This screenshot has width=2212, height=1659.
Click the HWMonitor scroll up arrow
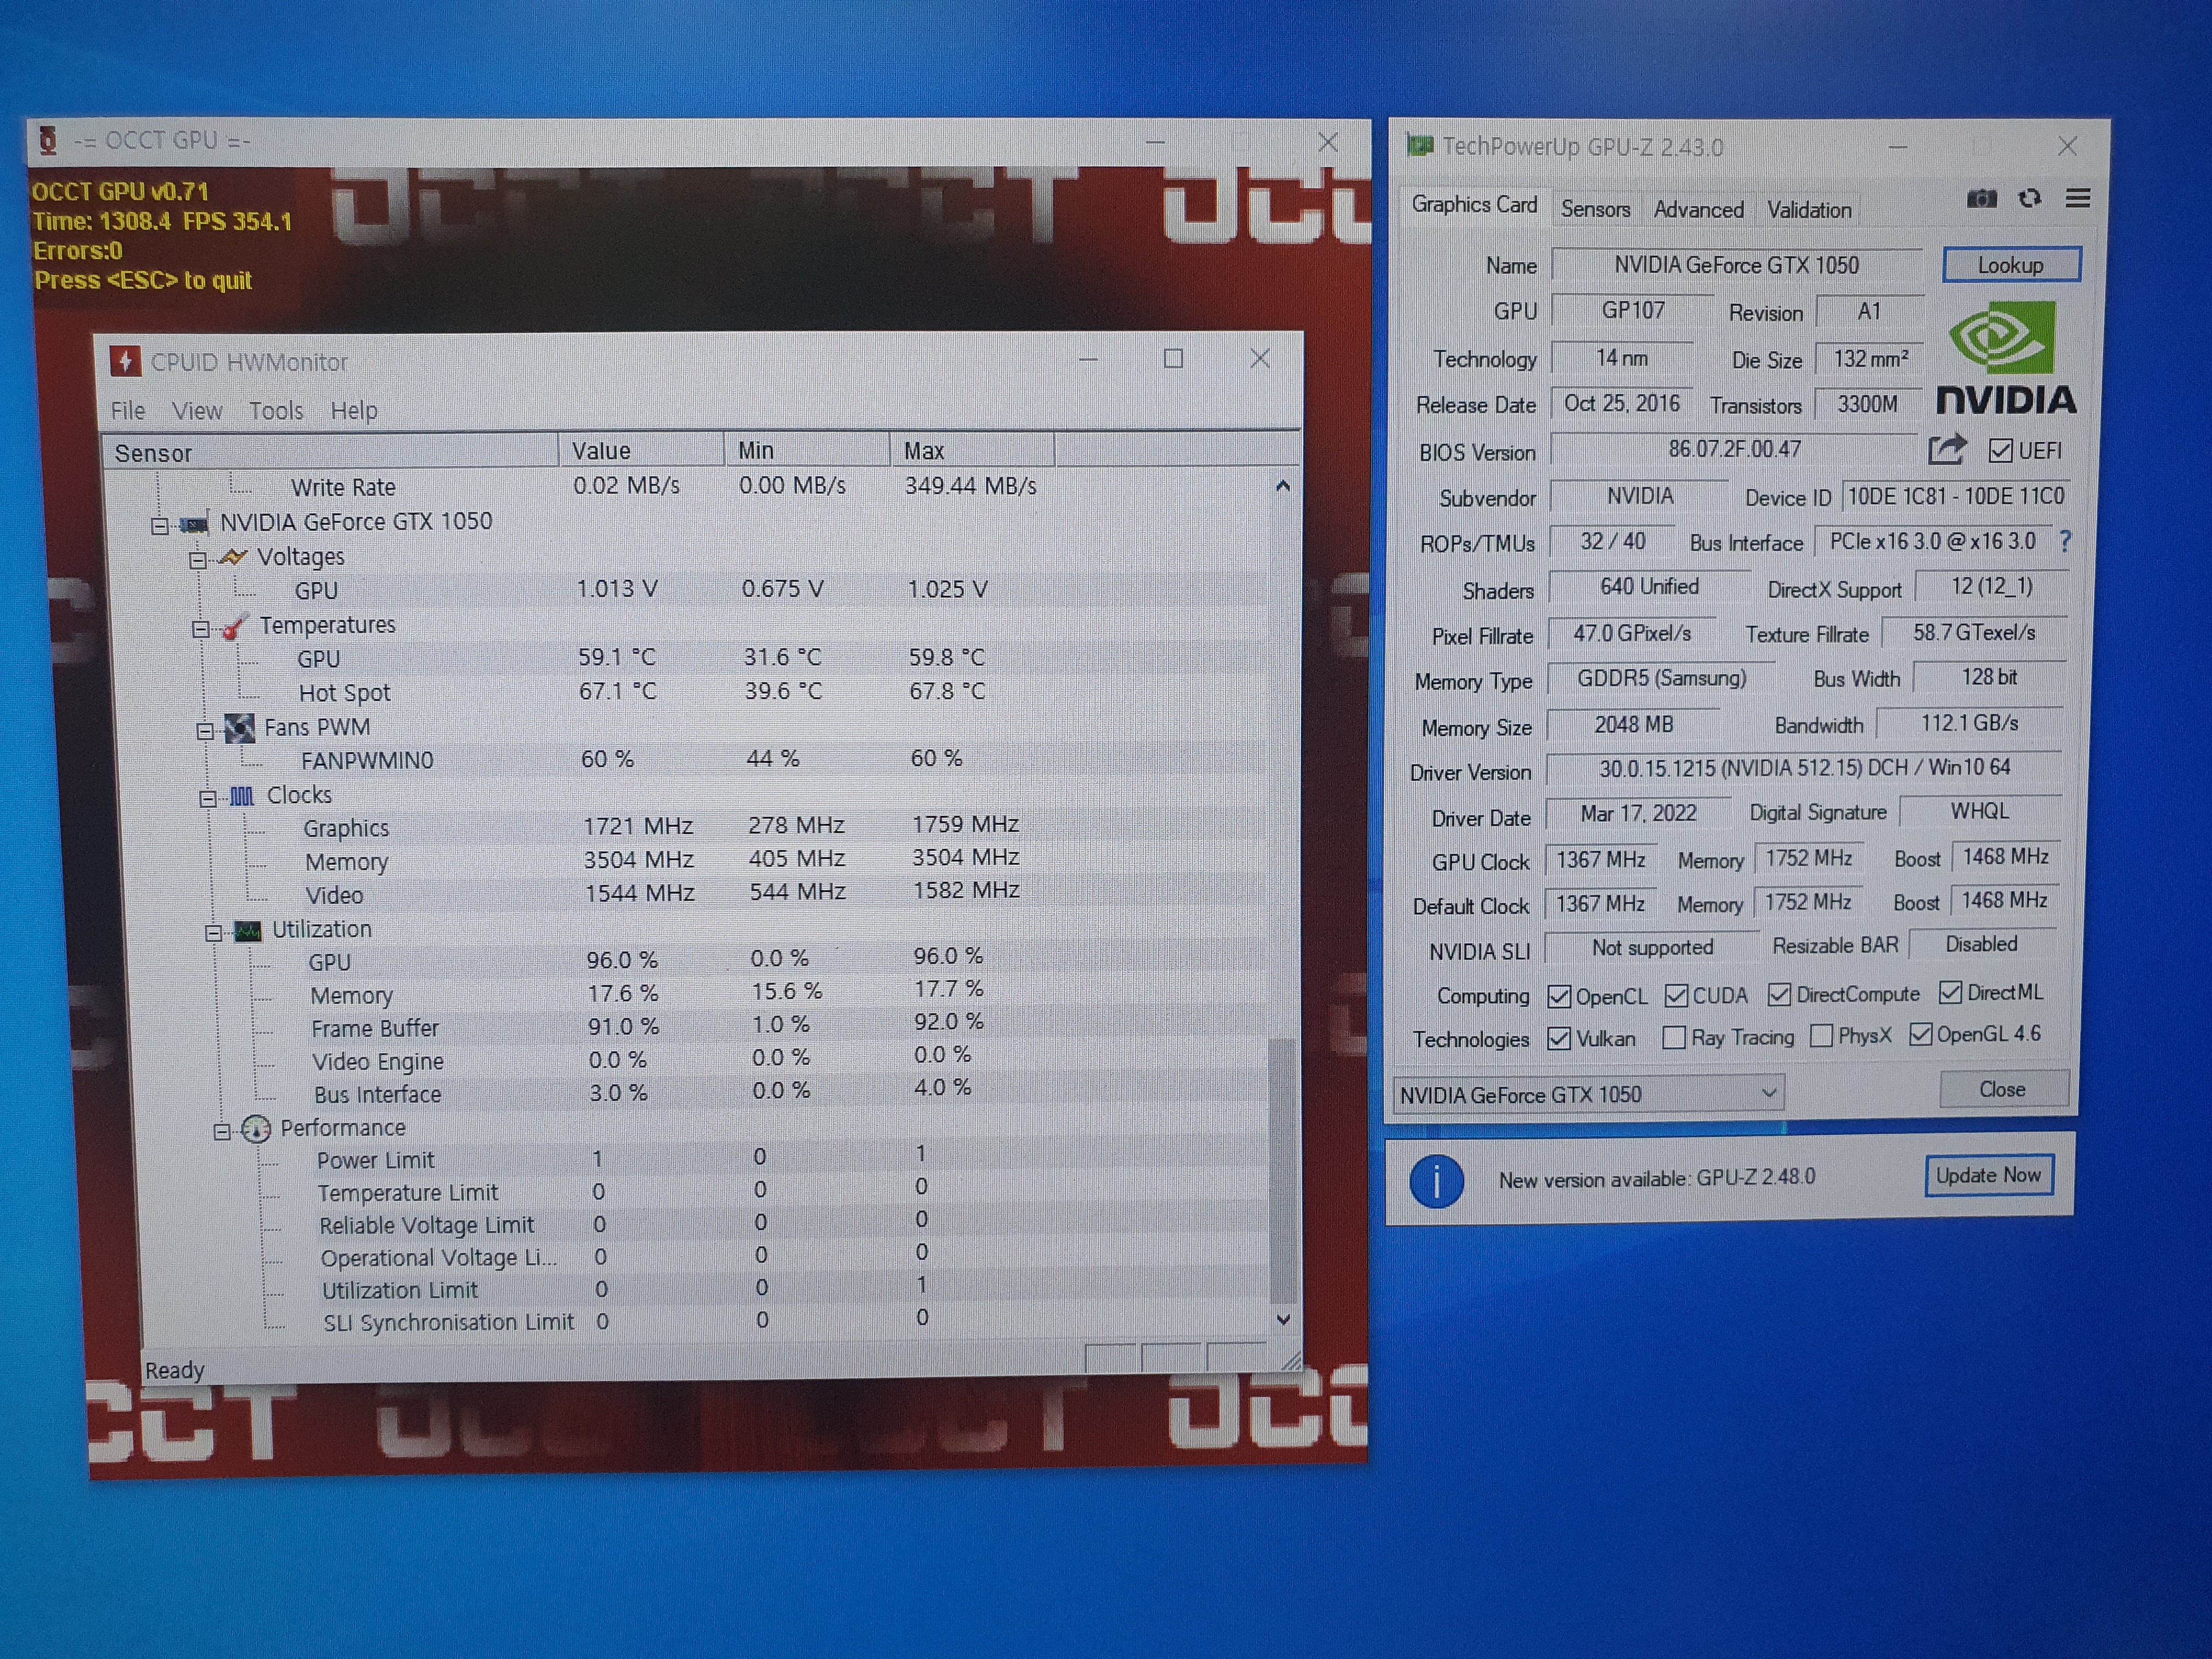1283,486
